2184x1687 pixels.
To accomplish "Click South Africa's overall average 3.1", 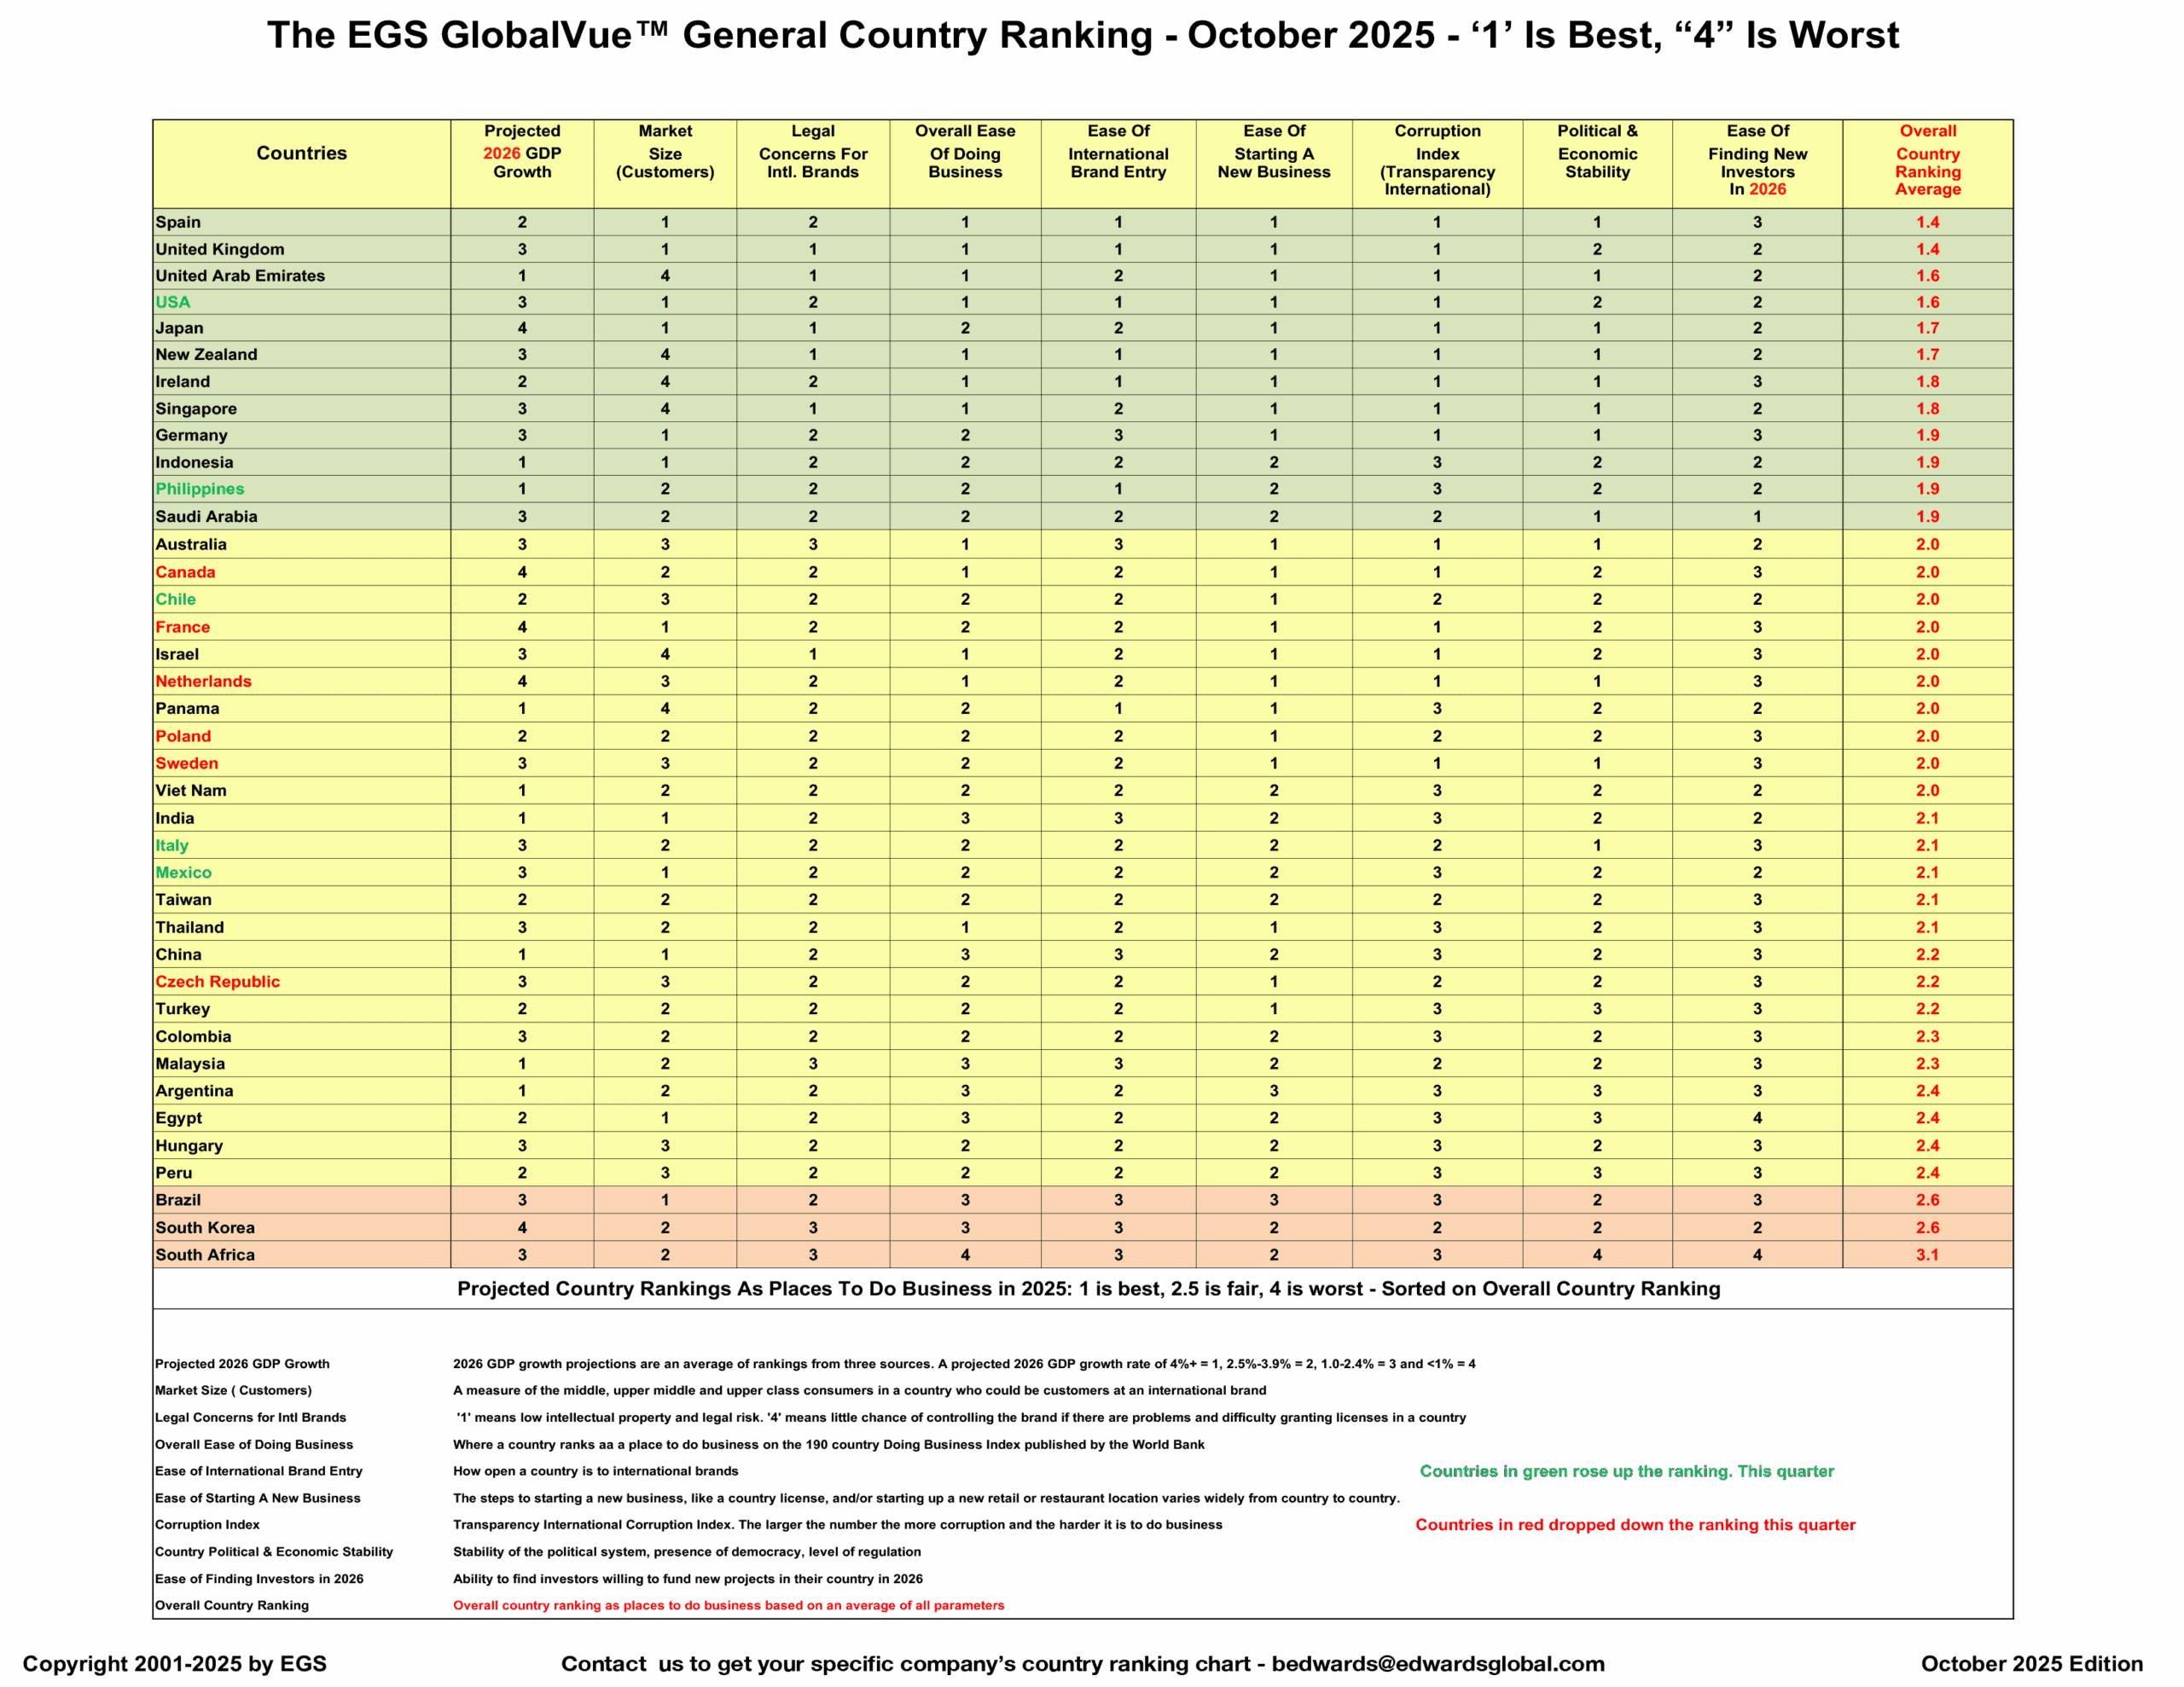I will coord(1927,1255).
